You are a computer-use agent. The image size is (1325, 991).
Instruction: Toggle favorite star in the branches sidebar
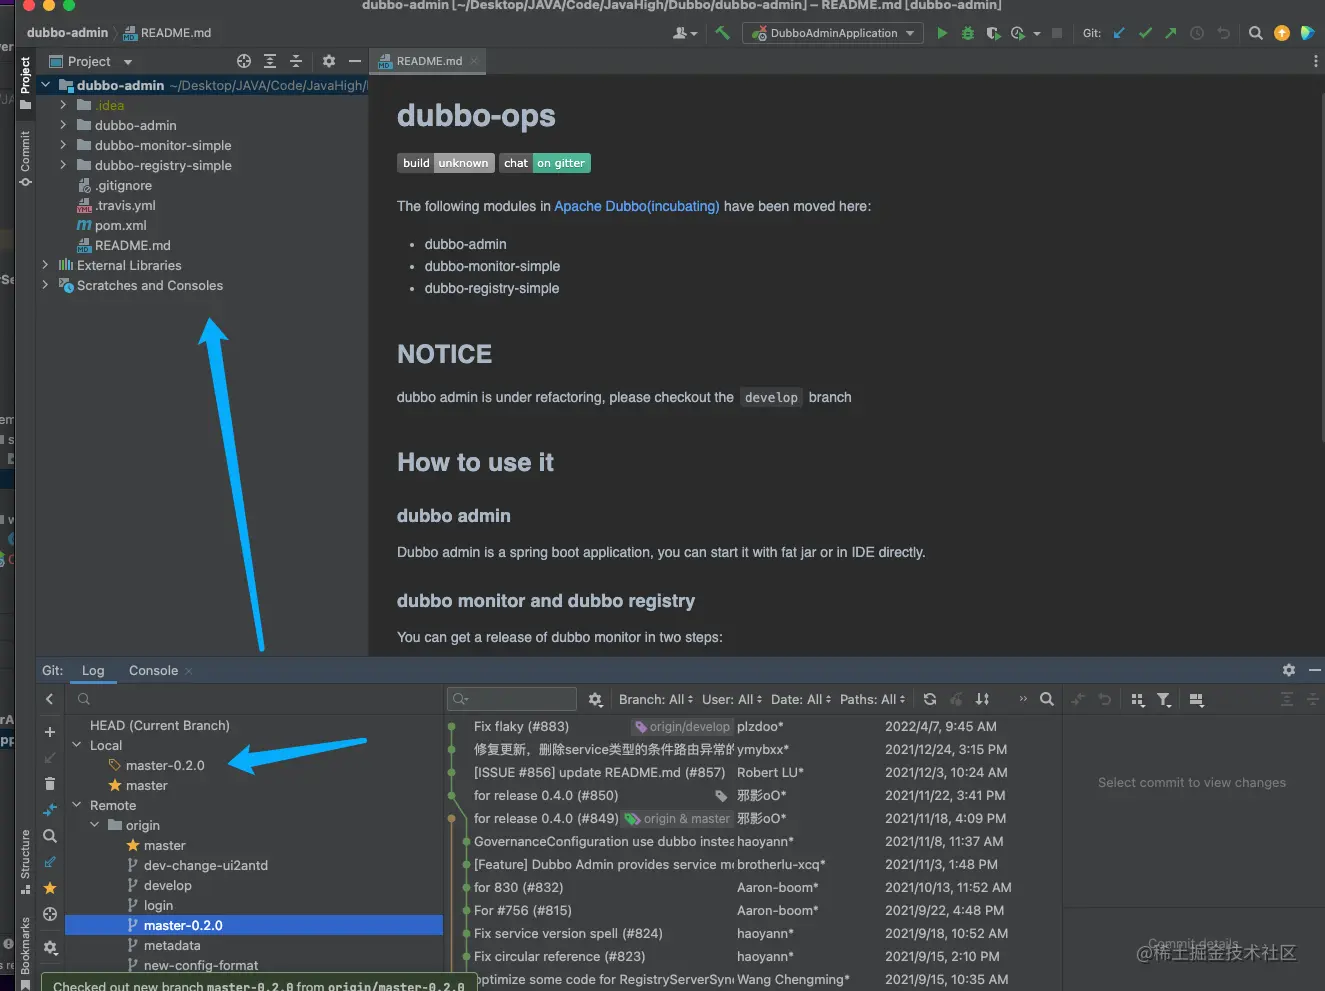point(50,888)
